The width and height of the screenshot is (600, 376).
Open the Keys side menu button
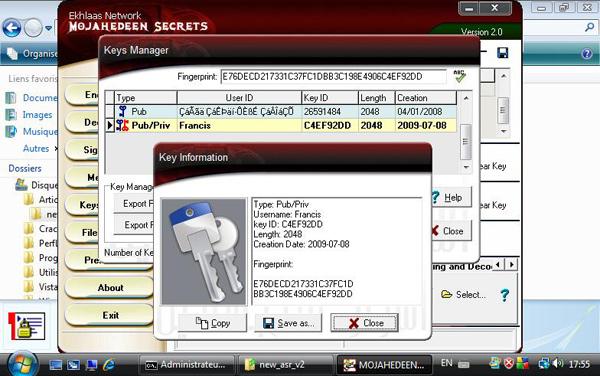pos(82,205)
